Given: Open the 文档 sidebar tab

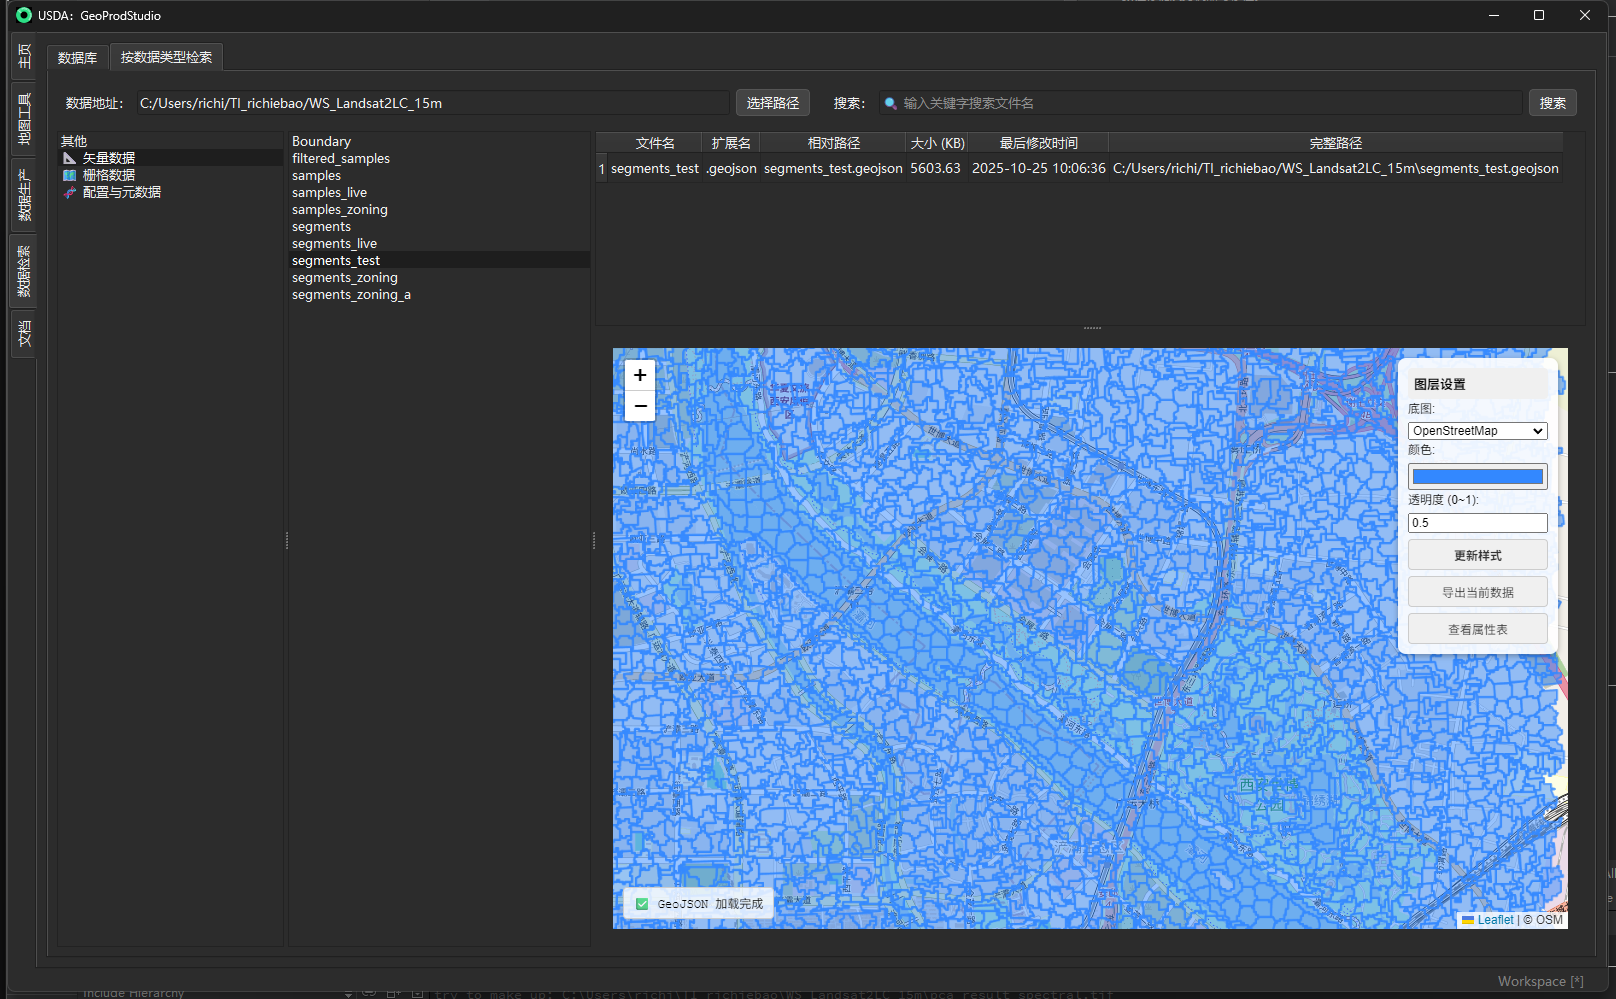Looking at the screenshot, I should pyautogui.click(x=24, y=334).
